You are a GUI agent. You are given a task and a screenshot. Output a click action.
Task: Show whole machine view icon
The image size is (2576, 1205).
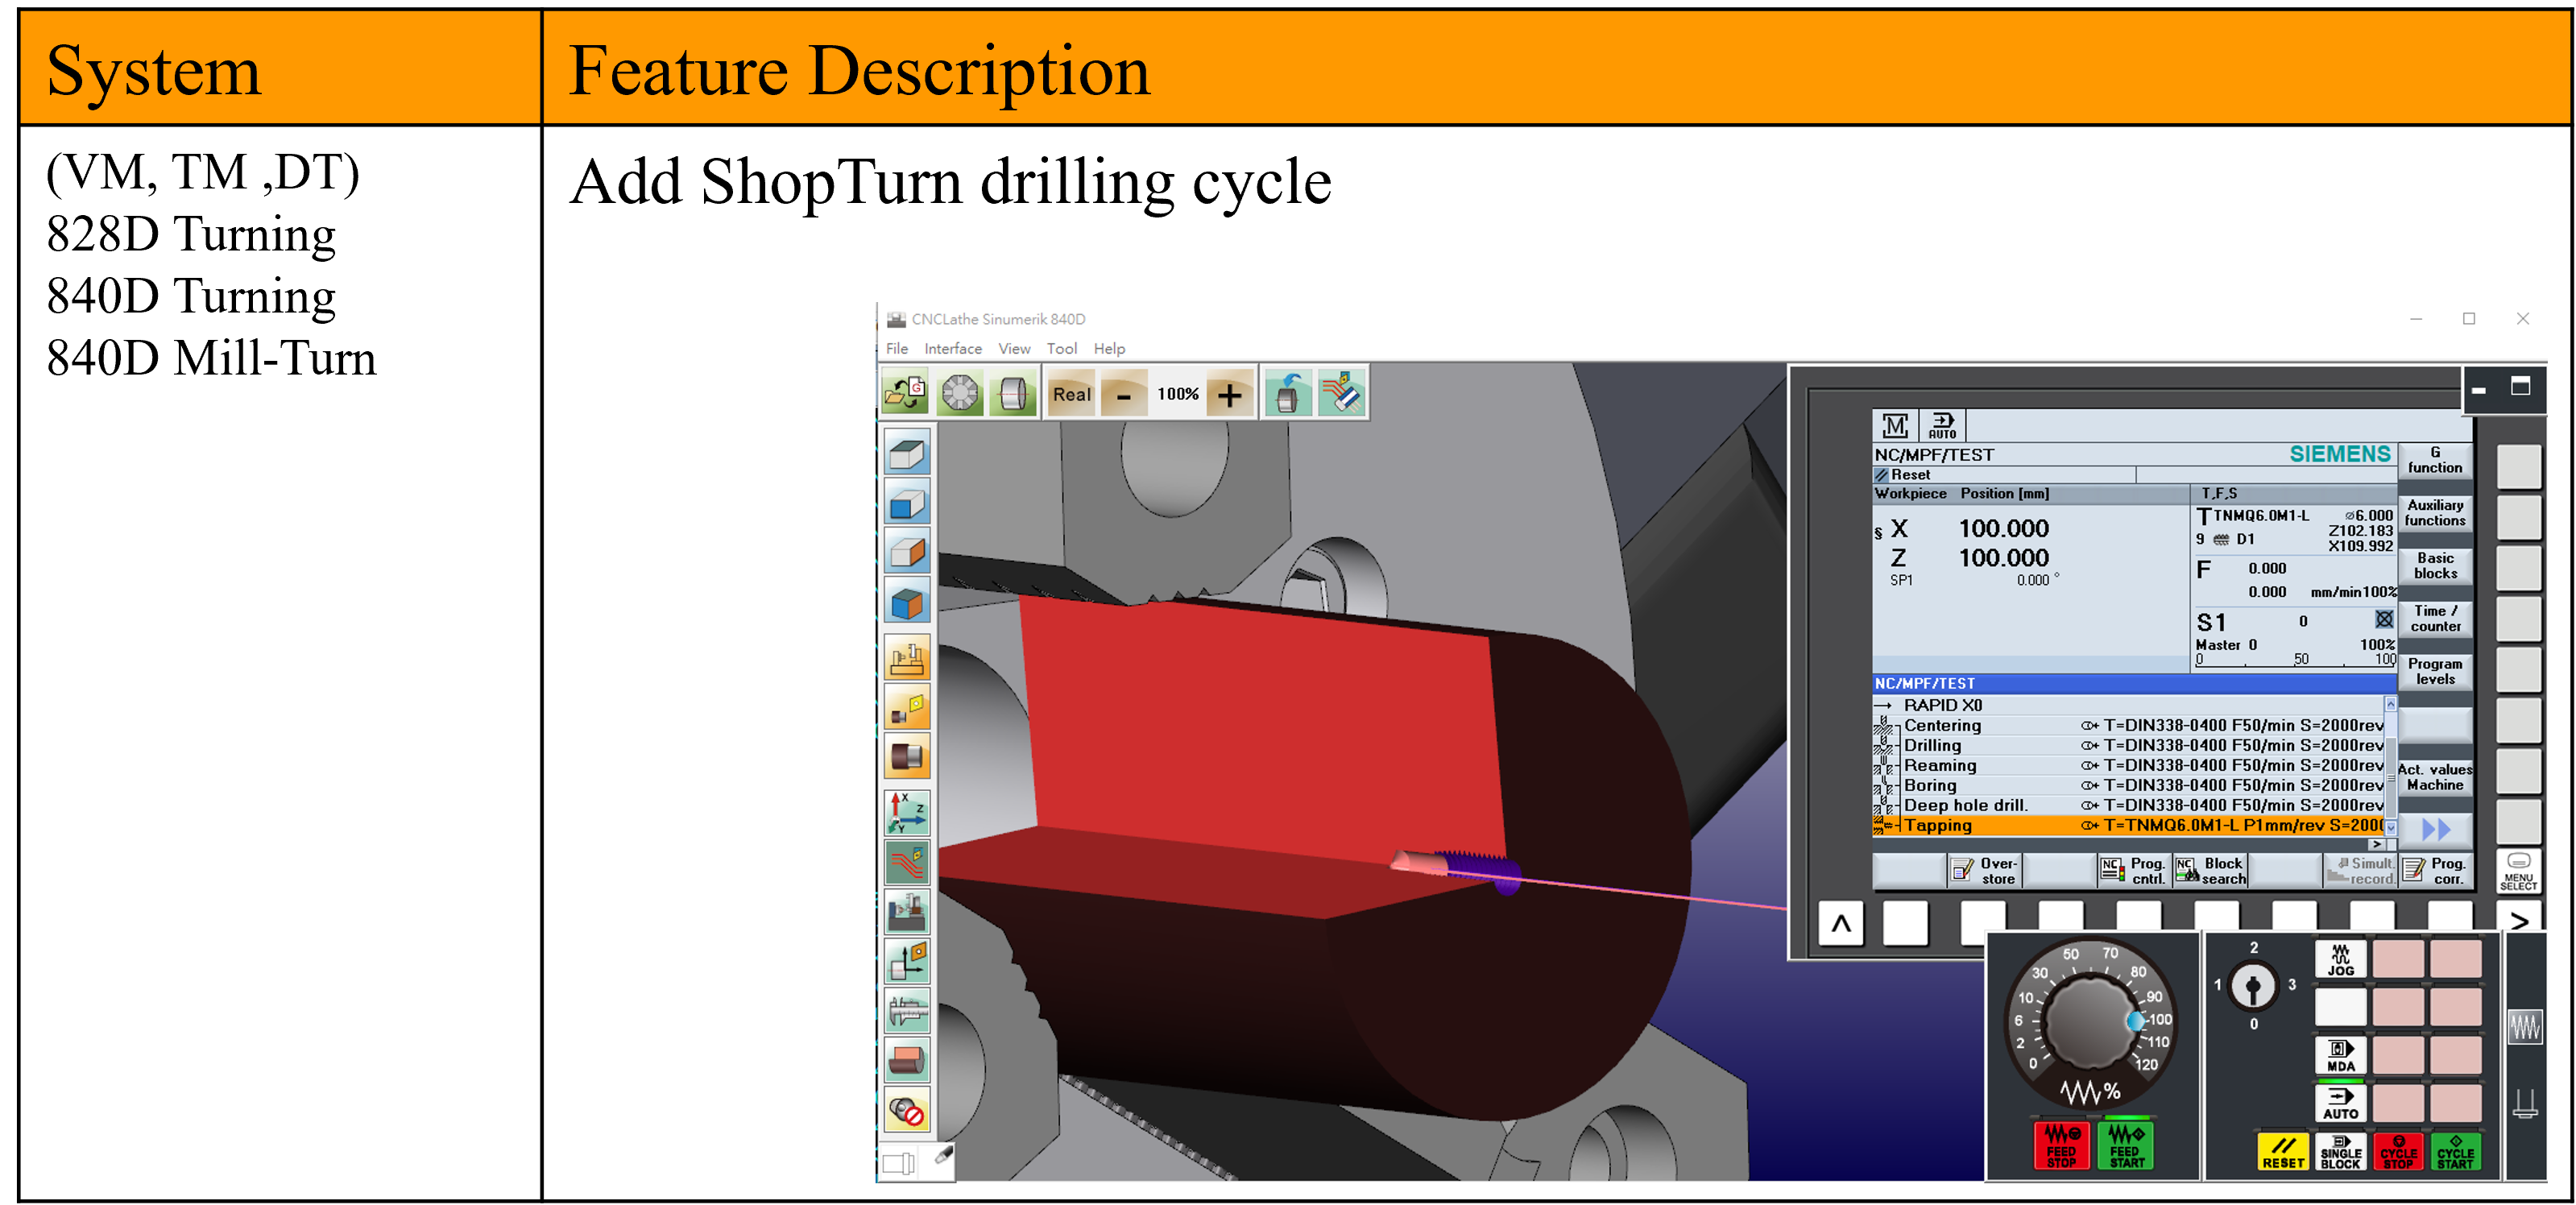[x=907, y=658]
